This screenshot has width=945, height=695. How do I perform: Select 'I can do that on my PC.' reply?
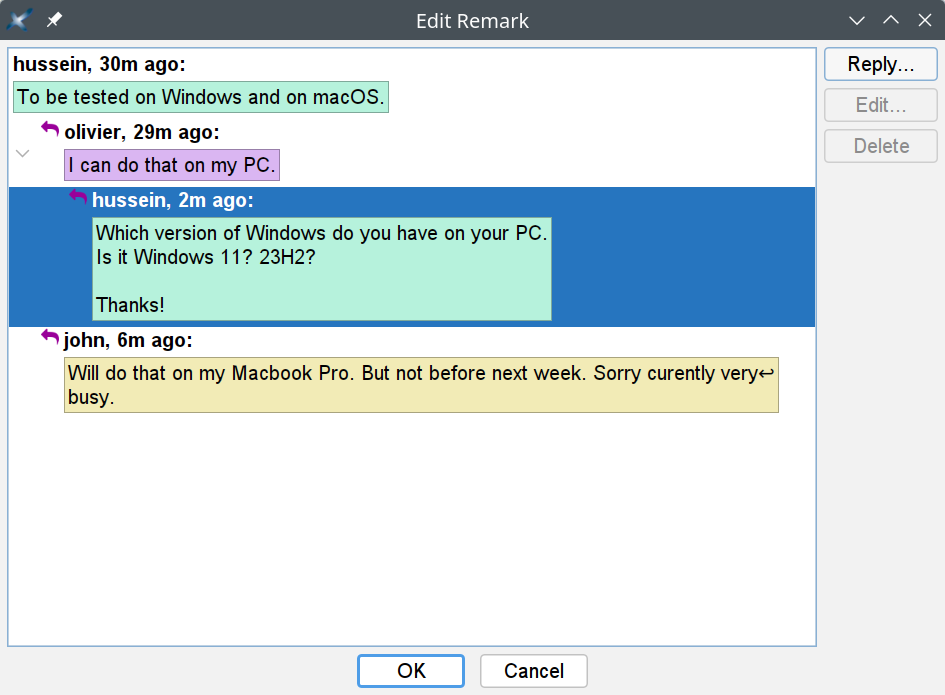[172, 165]
